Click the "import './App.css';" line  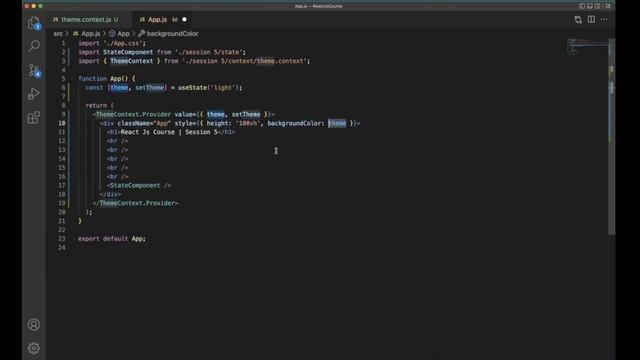(112, 43)
